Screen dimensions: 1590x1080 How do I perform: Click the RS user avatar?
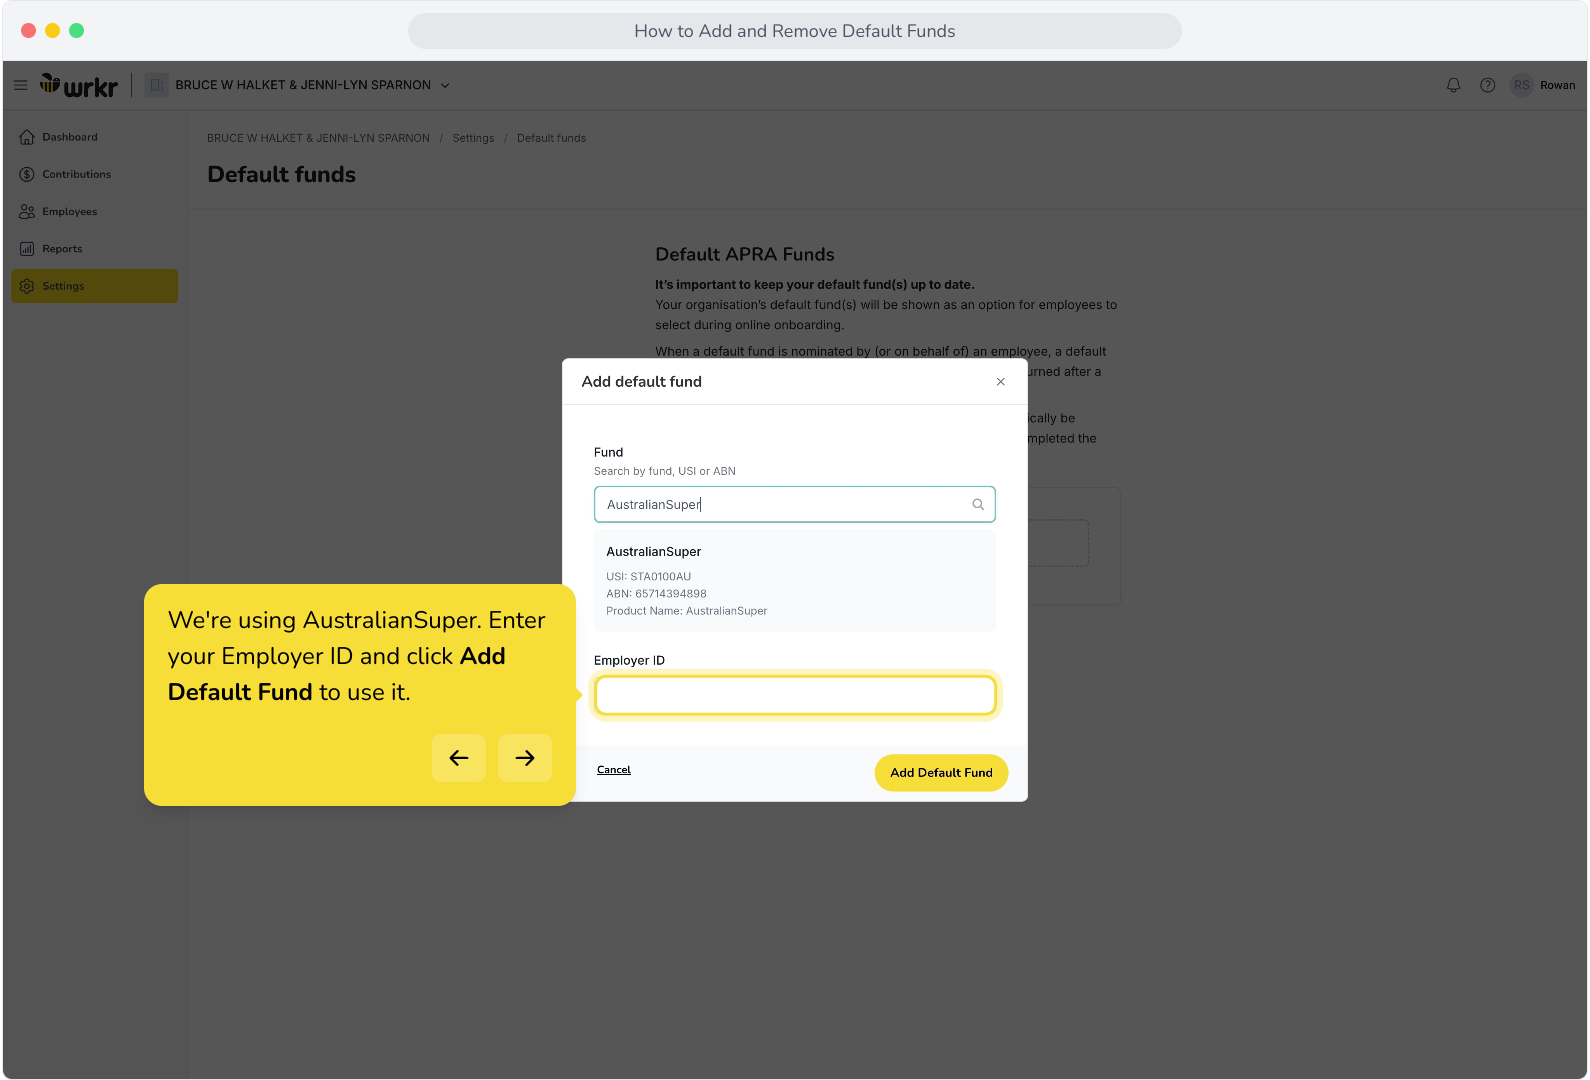(x=1522, y=85)
